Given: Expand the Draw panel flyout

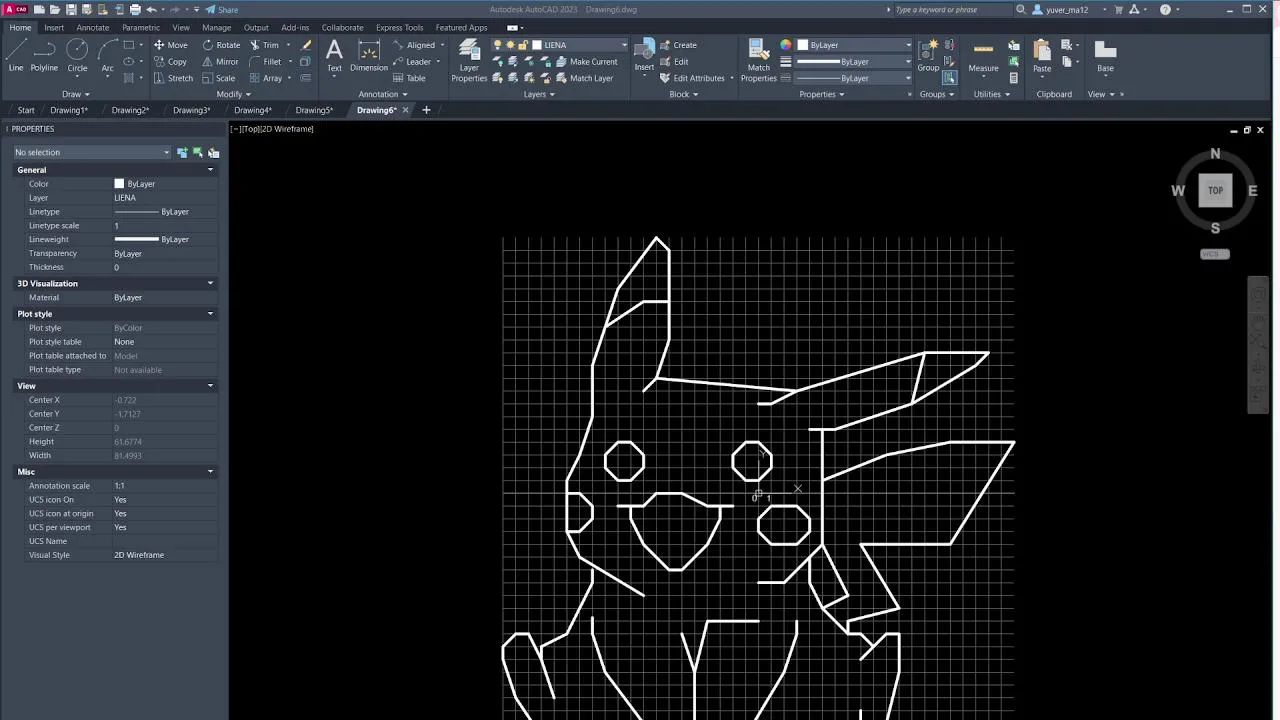Looking at the screenshot, I should [x=75, y=94].
